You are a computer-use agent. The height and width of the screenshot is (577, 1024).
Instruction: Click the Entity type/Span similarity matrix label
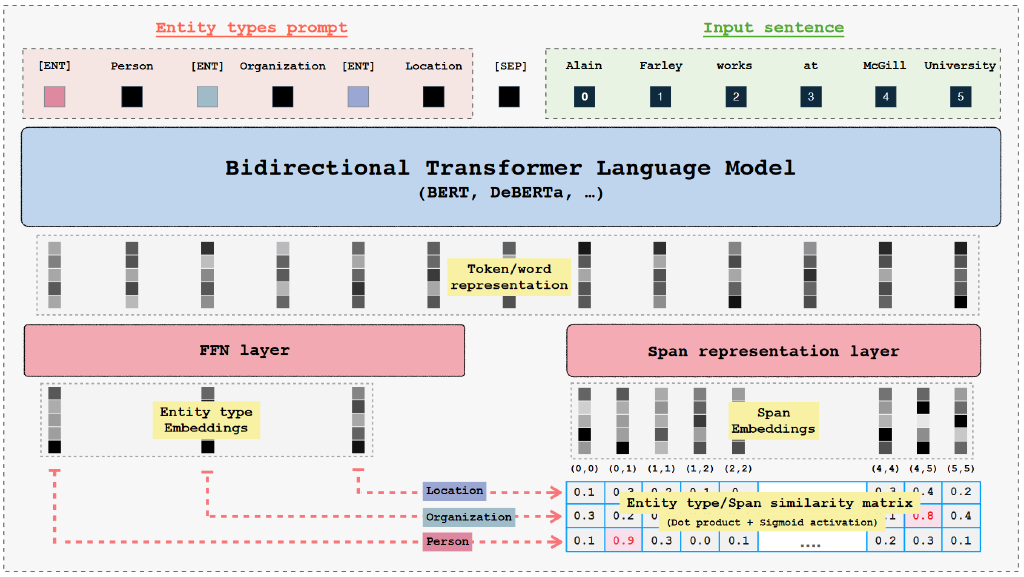click(x=768, y=503)
